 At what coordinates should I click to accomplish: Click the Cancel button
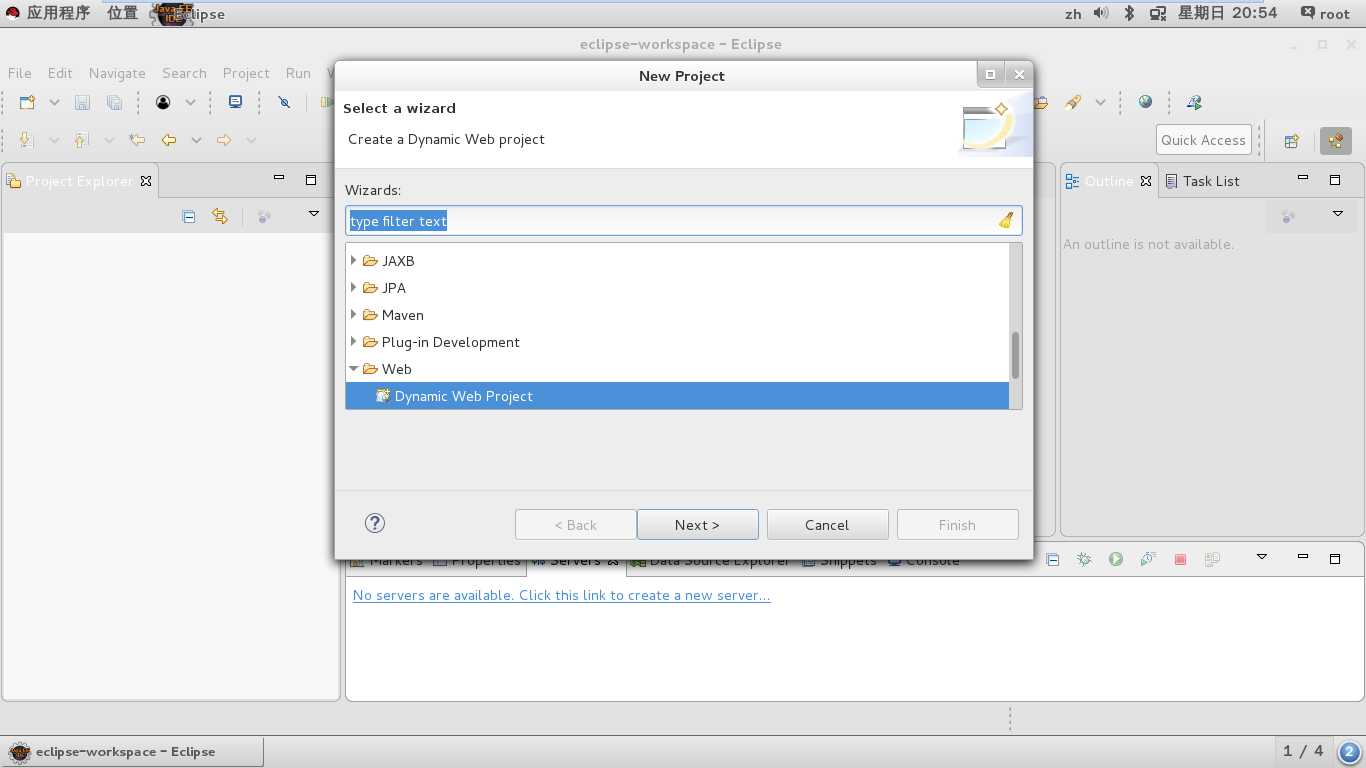click(827, 525)
